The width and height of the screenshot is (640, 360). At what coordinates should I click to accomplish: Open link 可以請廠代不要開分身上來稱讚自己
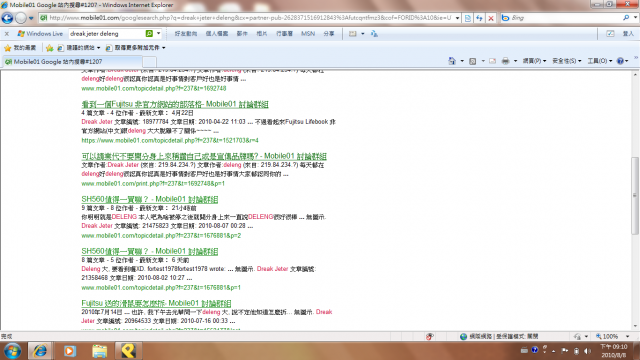204,156
